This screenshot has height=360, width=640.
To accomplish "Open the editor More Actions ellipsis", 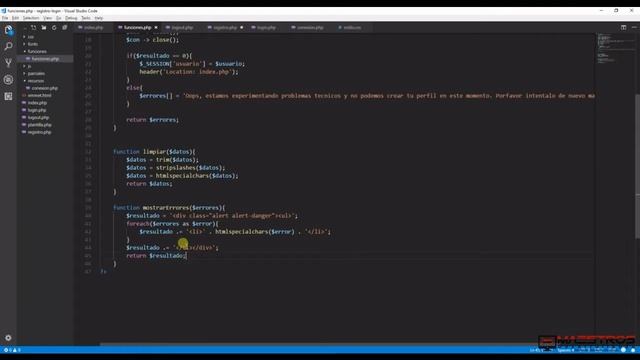I will pyautogui.click(x=634, y=27).
